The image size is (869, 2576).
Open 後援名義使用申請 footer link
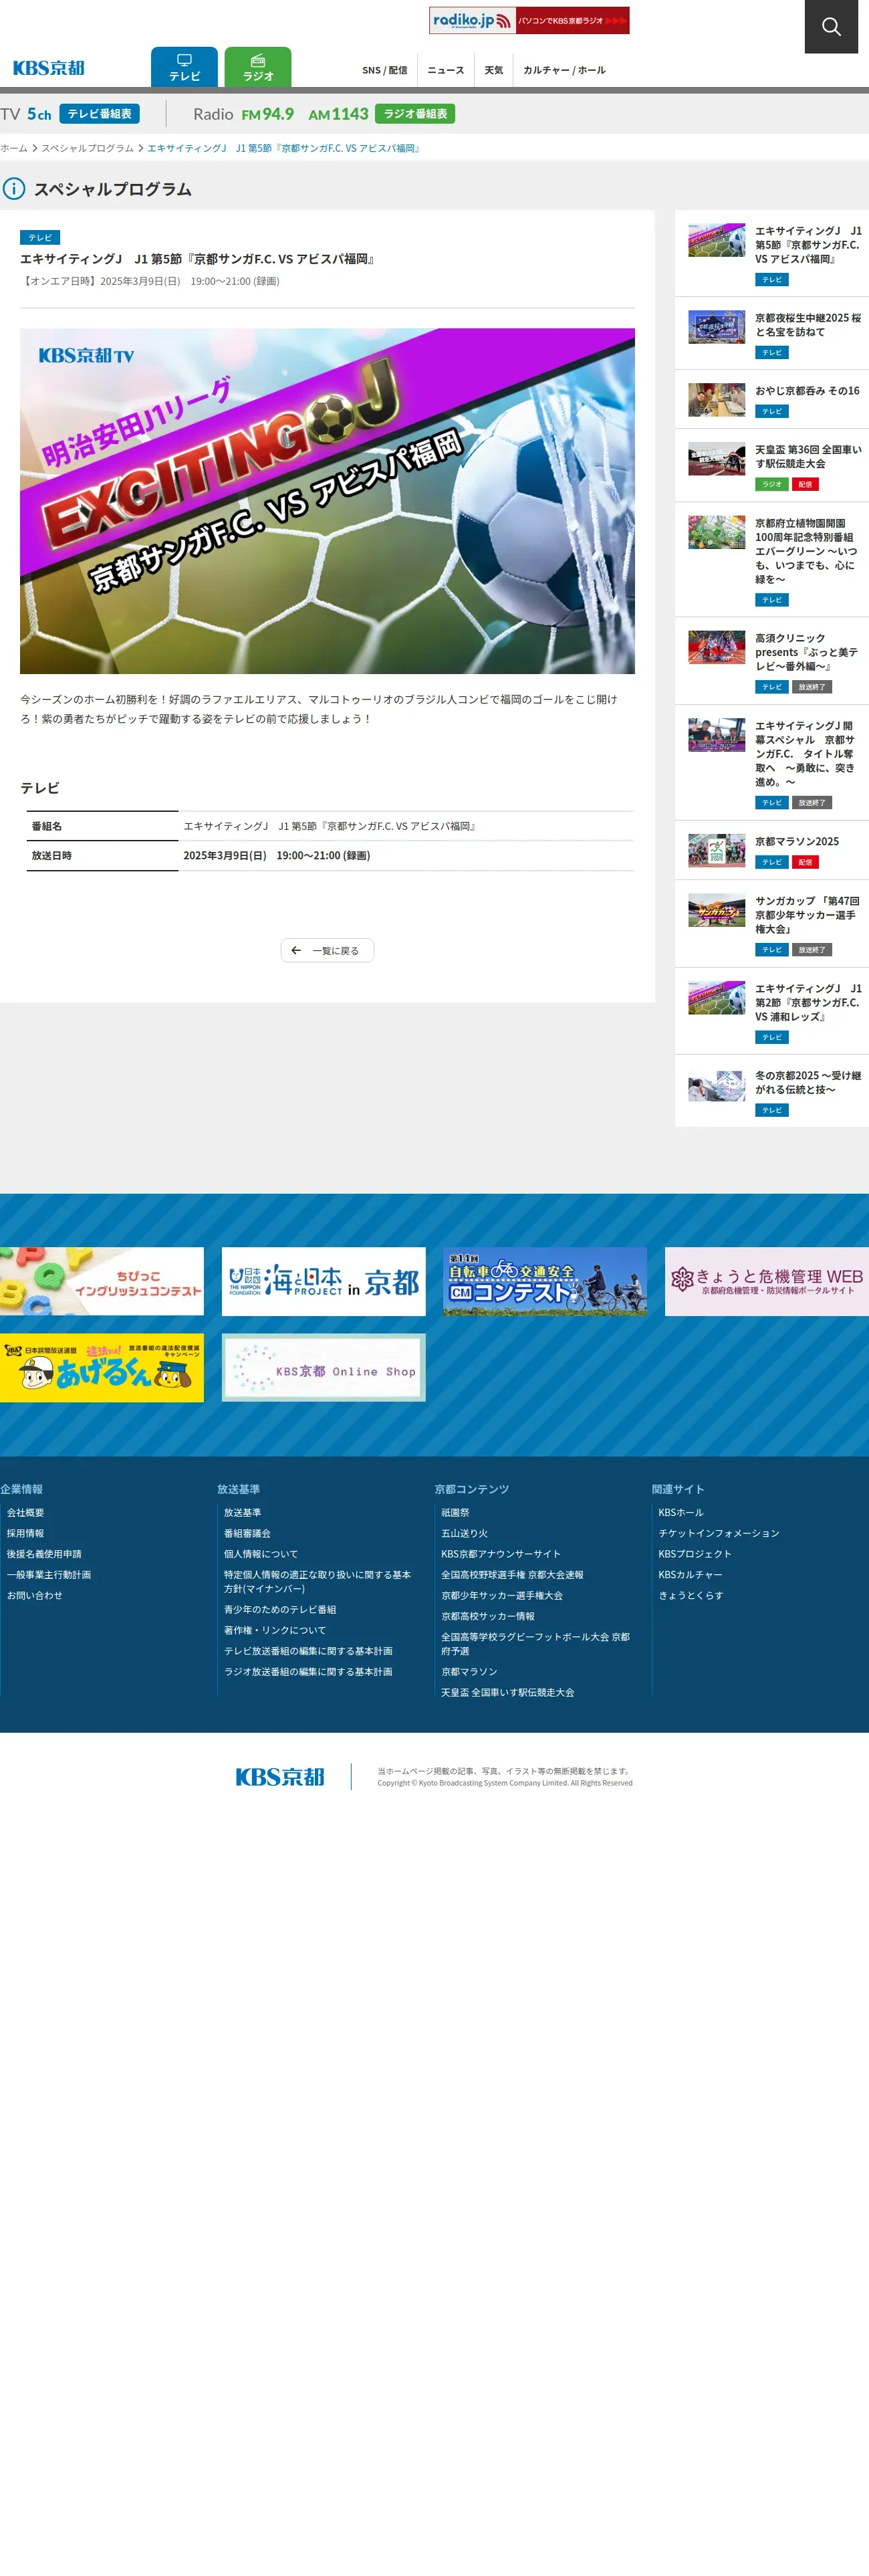coord(44,1554)
